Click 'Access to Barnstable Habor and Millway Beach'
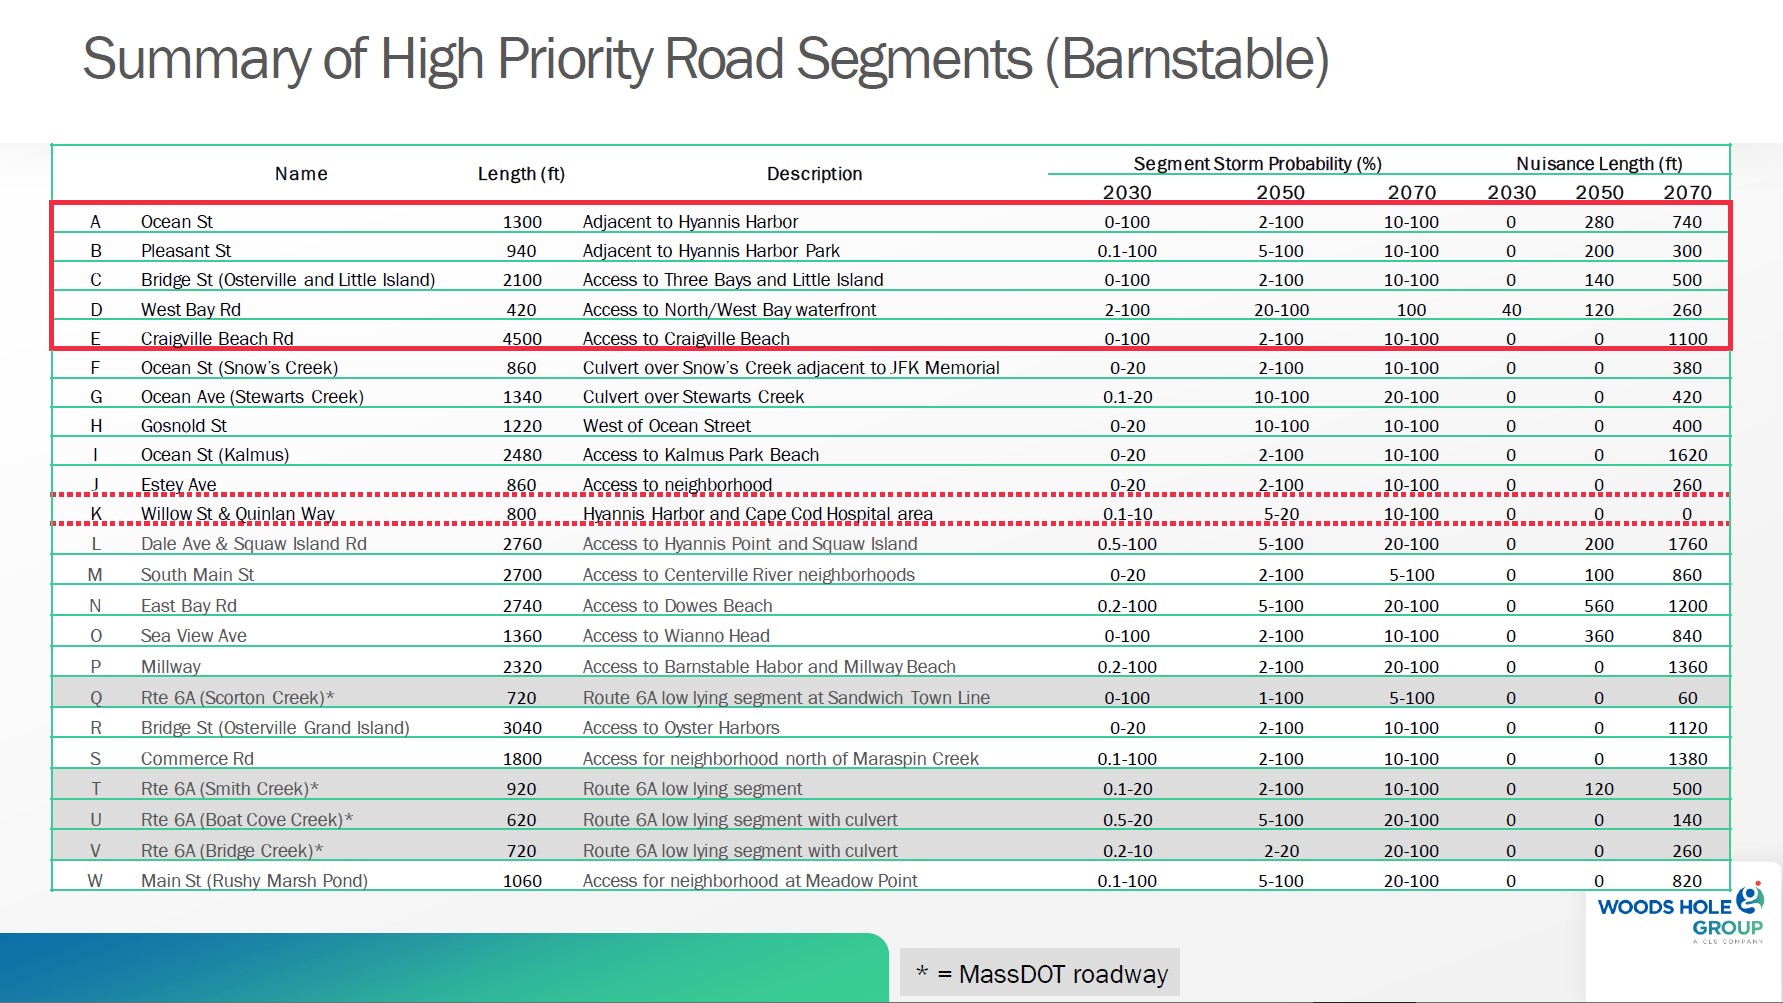This screenshot has width=1783, height=1003. pyautogui.click(x=769, y=667)
